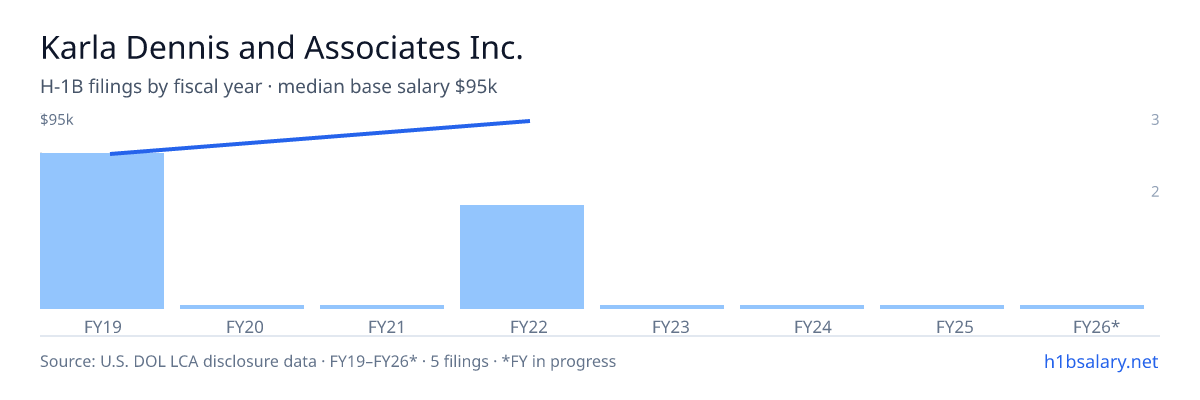Click the small FY25 bar

942,307
